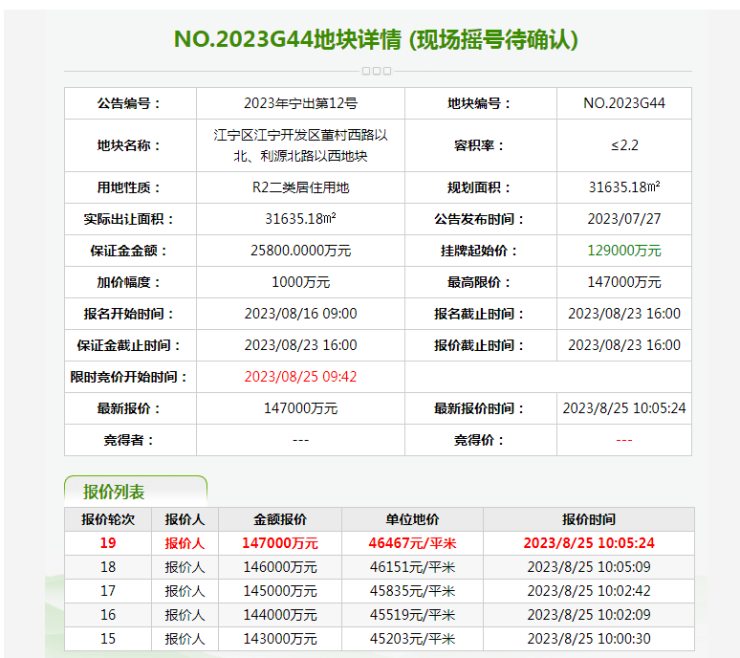Viewport: 740px width, 658px height.
Task: Click the green 挂牌起始价 value 129000万元
Action: pos(624,251)
